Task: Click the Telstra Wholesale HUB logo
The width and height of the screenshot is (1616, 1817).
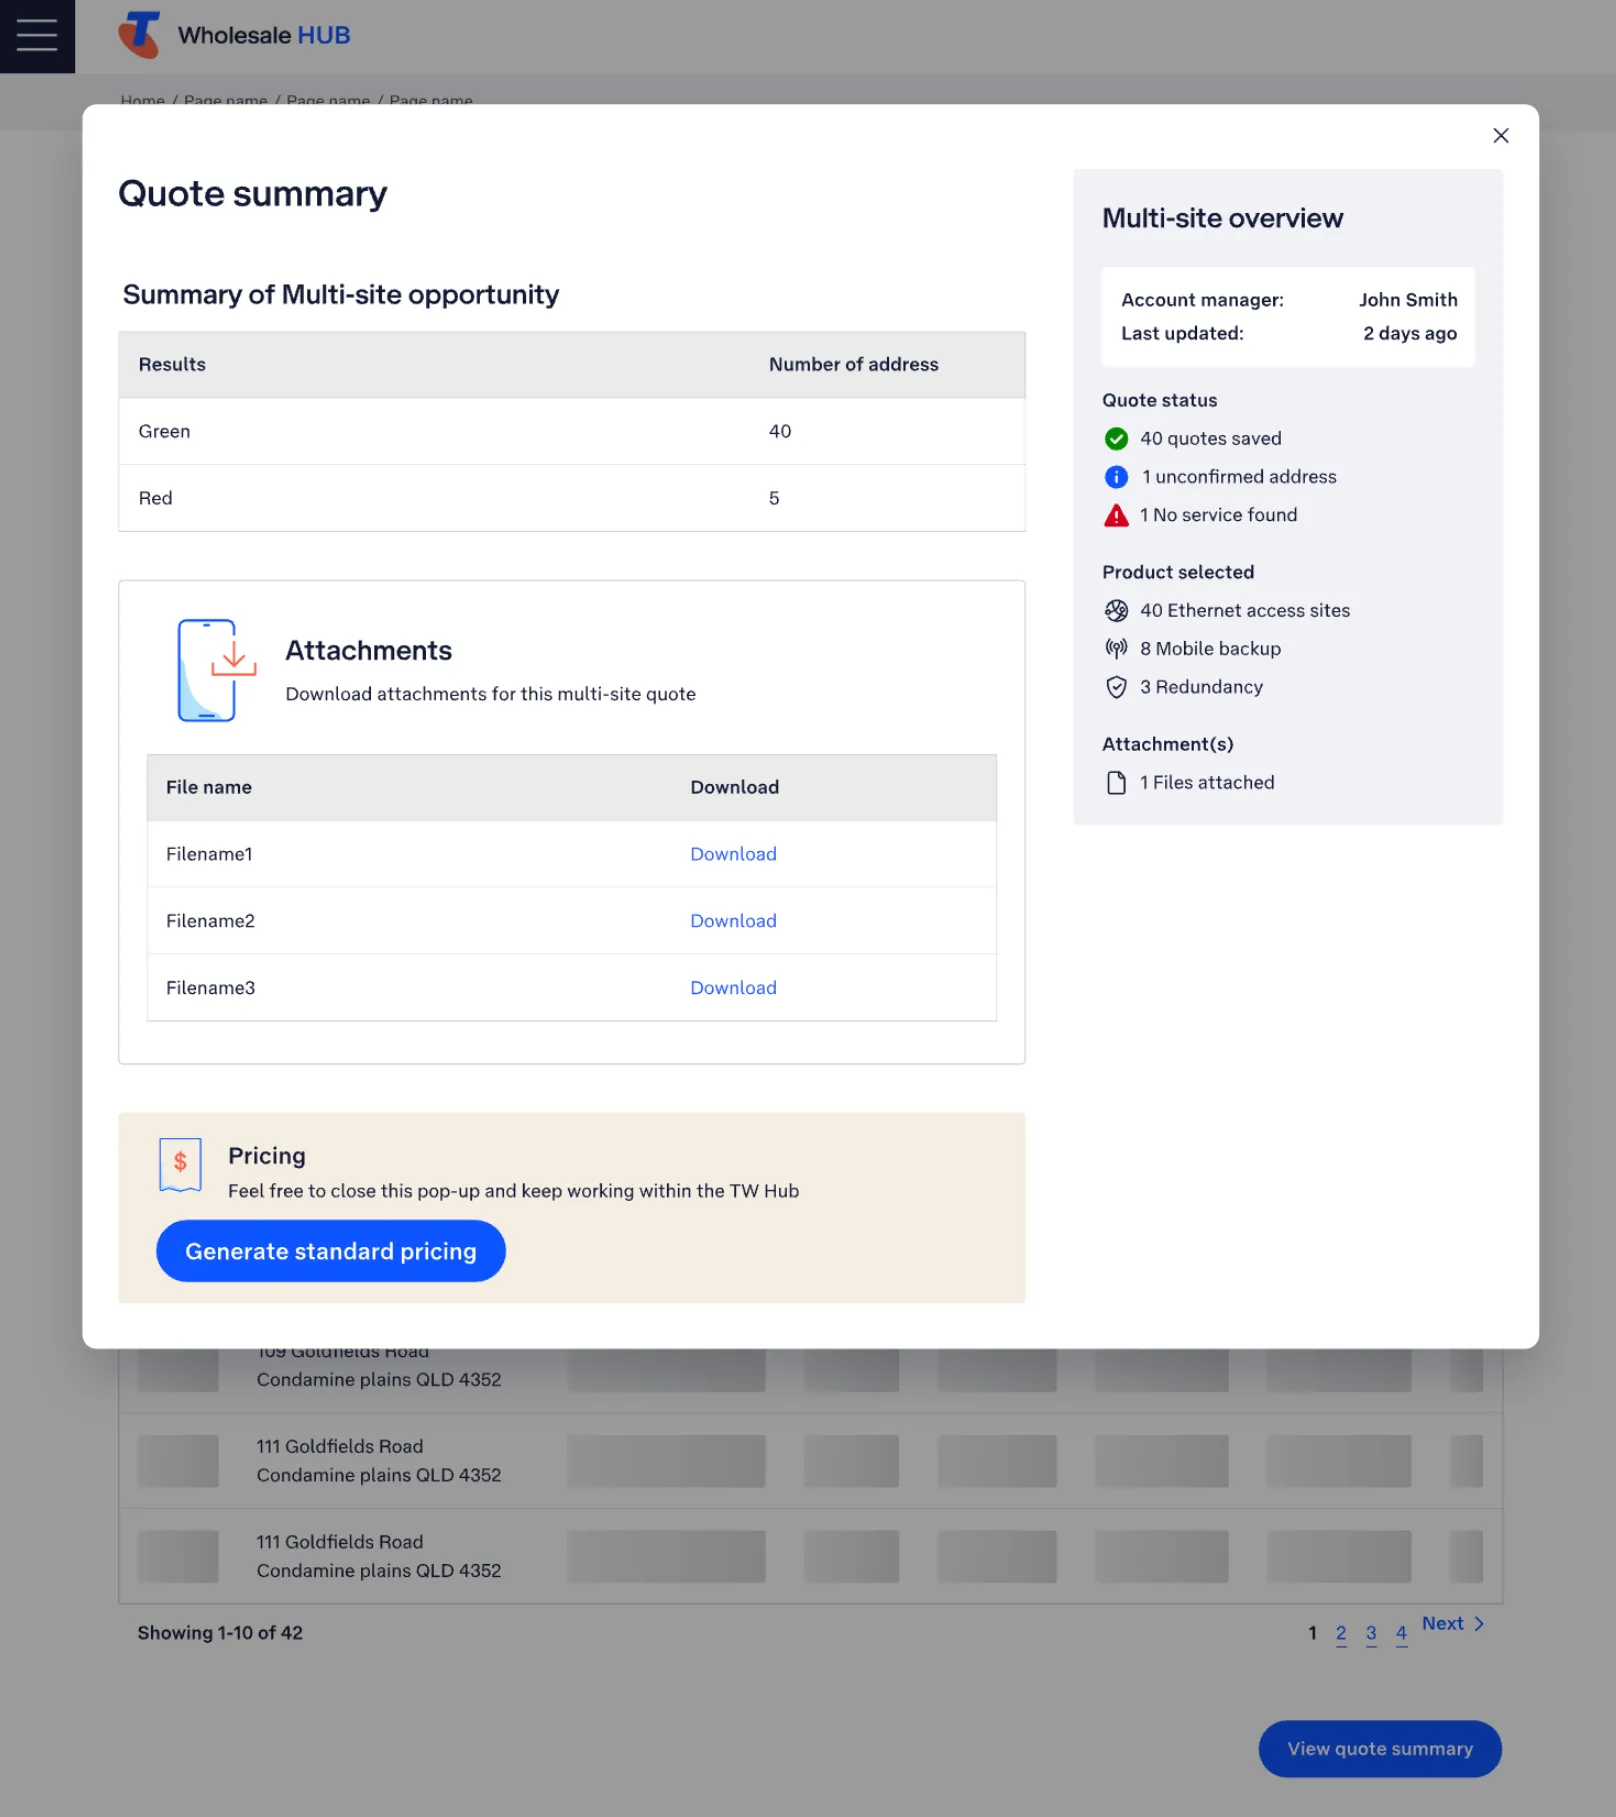Action: pos(235,35)
